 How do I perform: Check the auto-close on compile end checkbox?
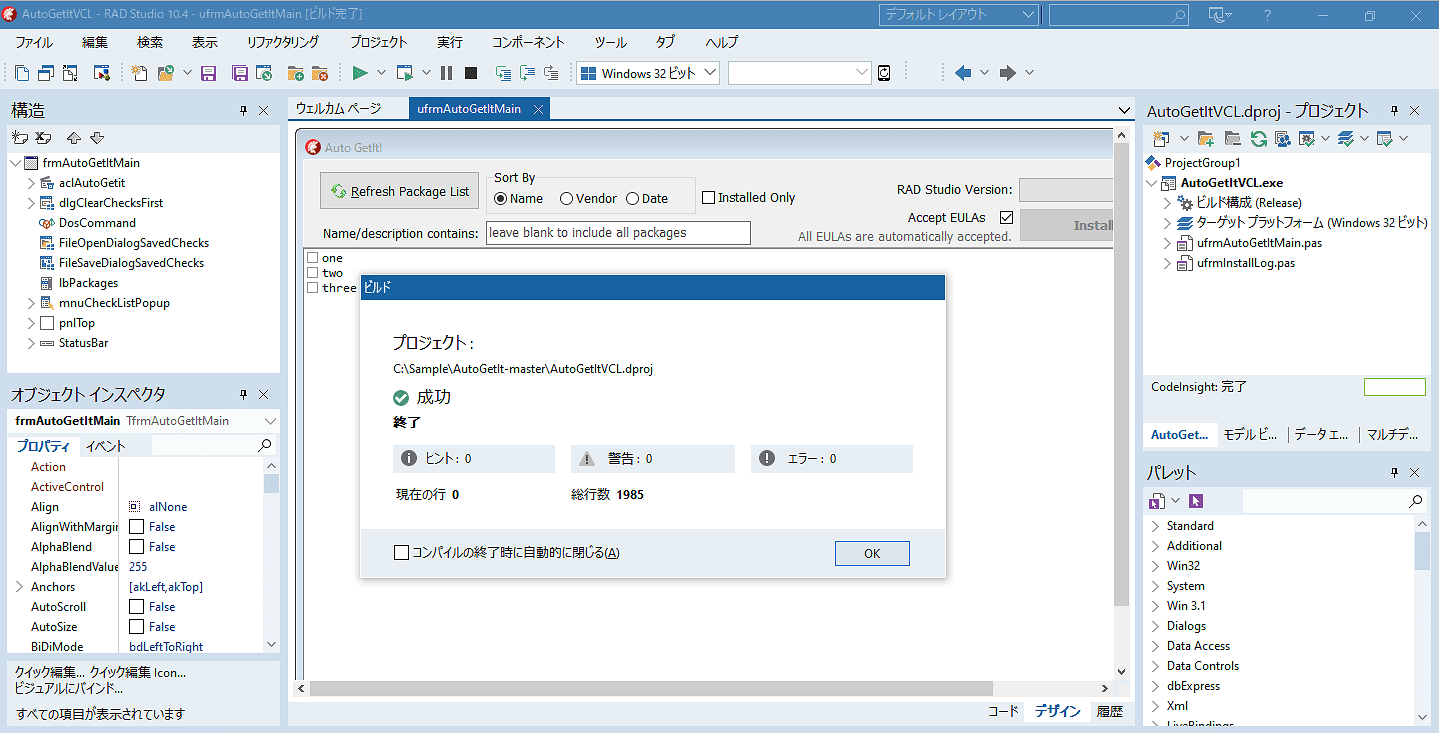tap(401, 552)
